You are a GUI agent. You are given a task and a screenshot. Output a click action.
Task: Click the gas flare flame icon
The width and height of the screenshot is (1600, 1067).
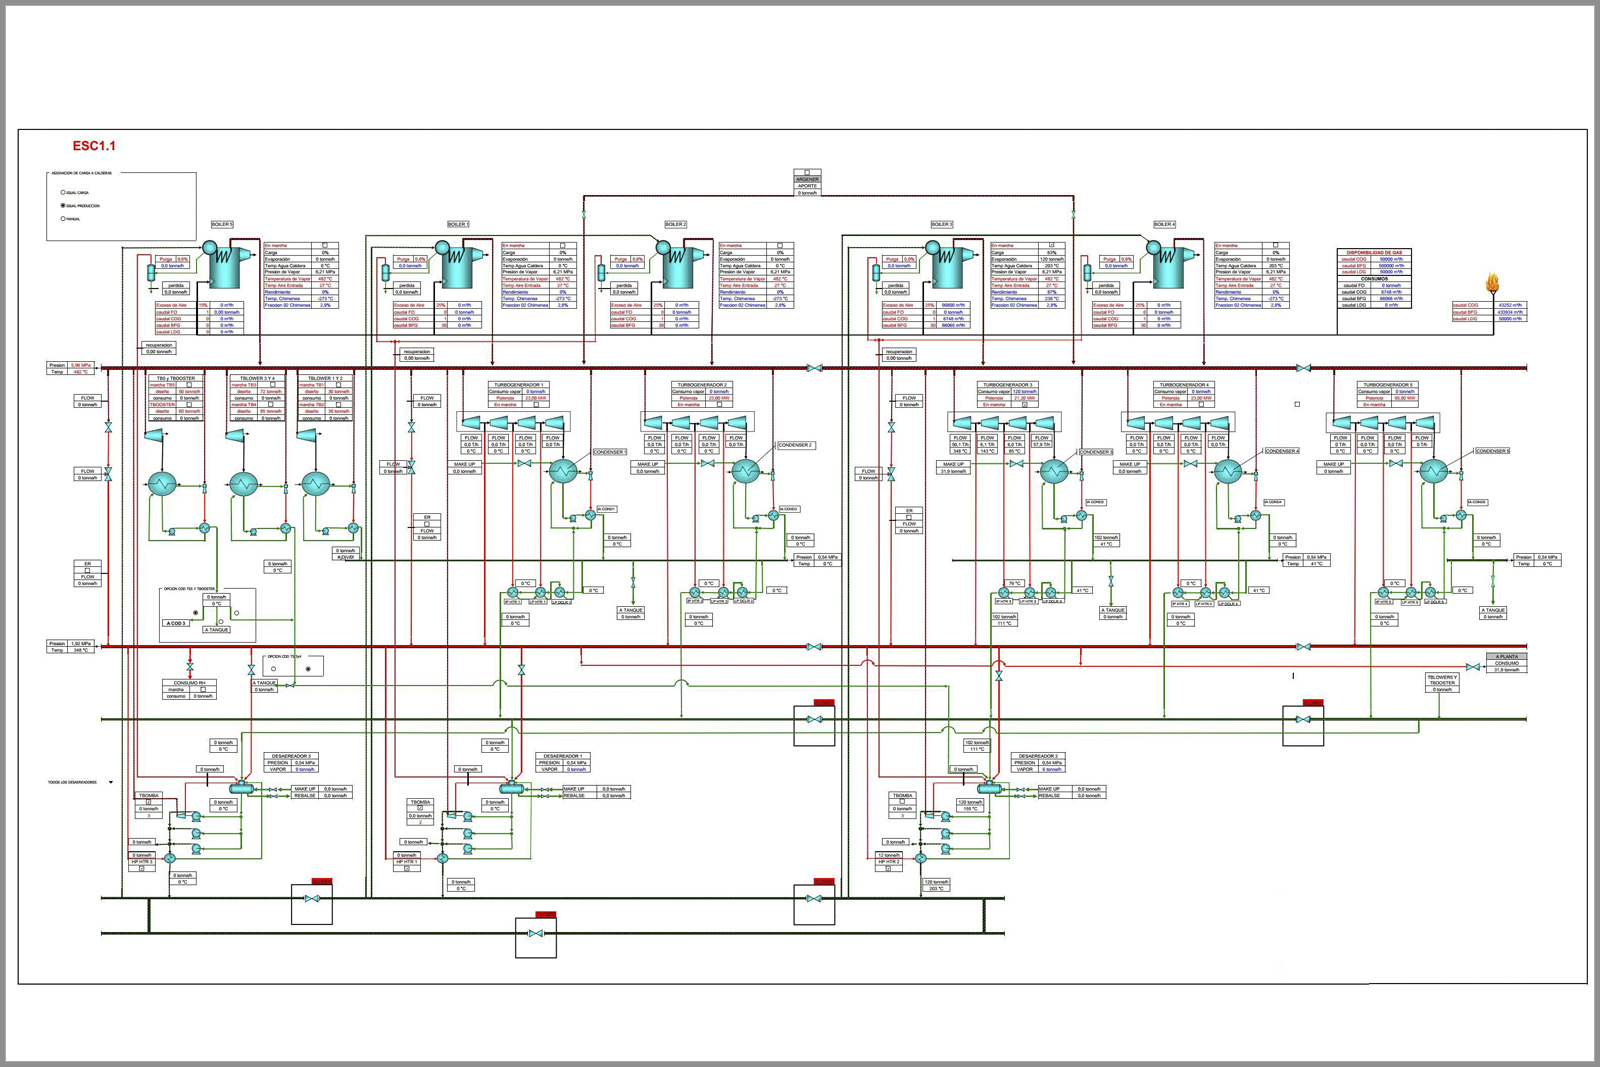pos(1493,284)
